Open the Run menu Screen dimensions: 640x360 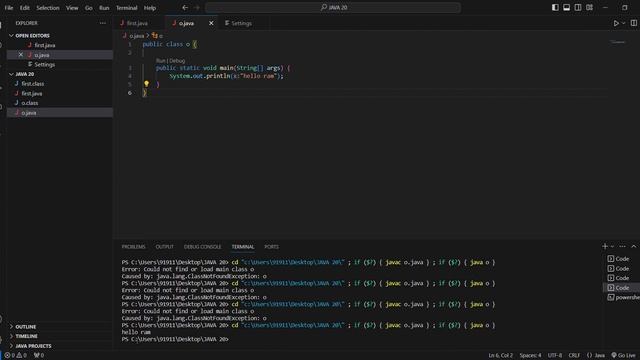pos(104,8)
